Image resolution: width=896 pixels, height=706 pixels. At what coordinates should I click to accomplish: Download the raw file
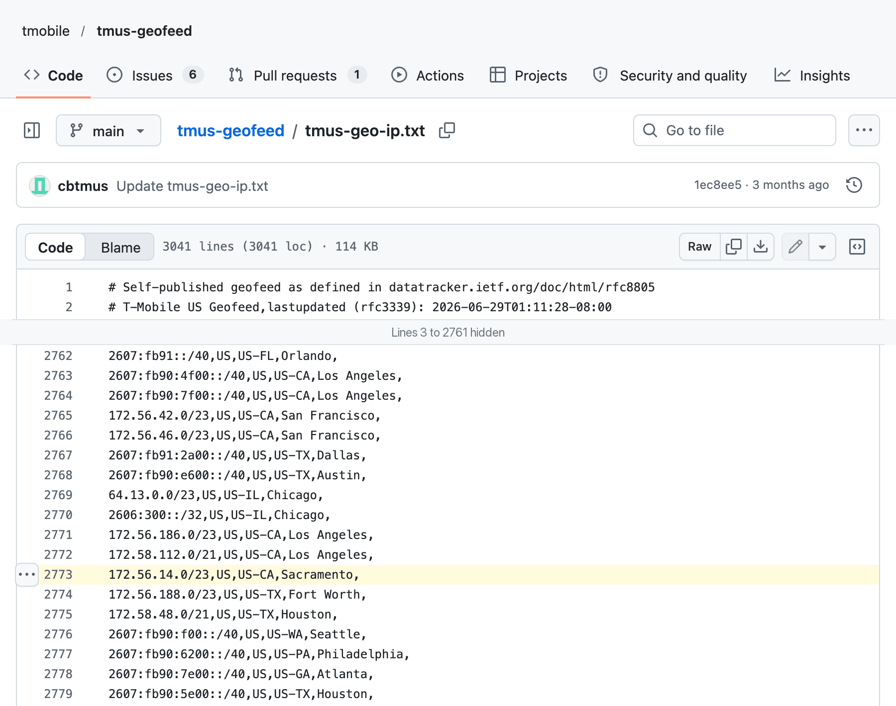761,247
